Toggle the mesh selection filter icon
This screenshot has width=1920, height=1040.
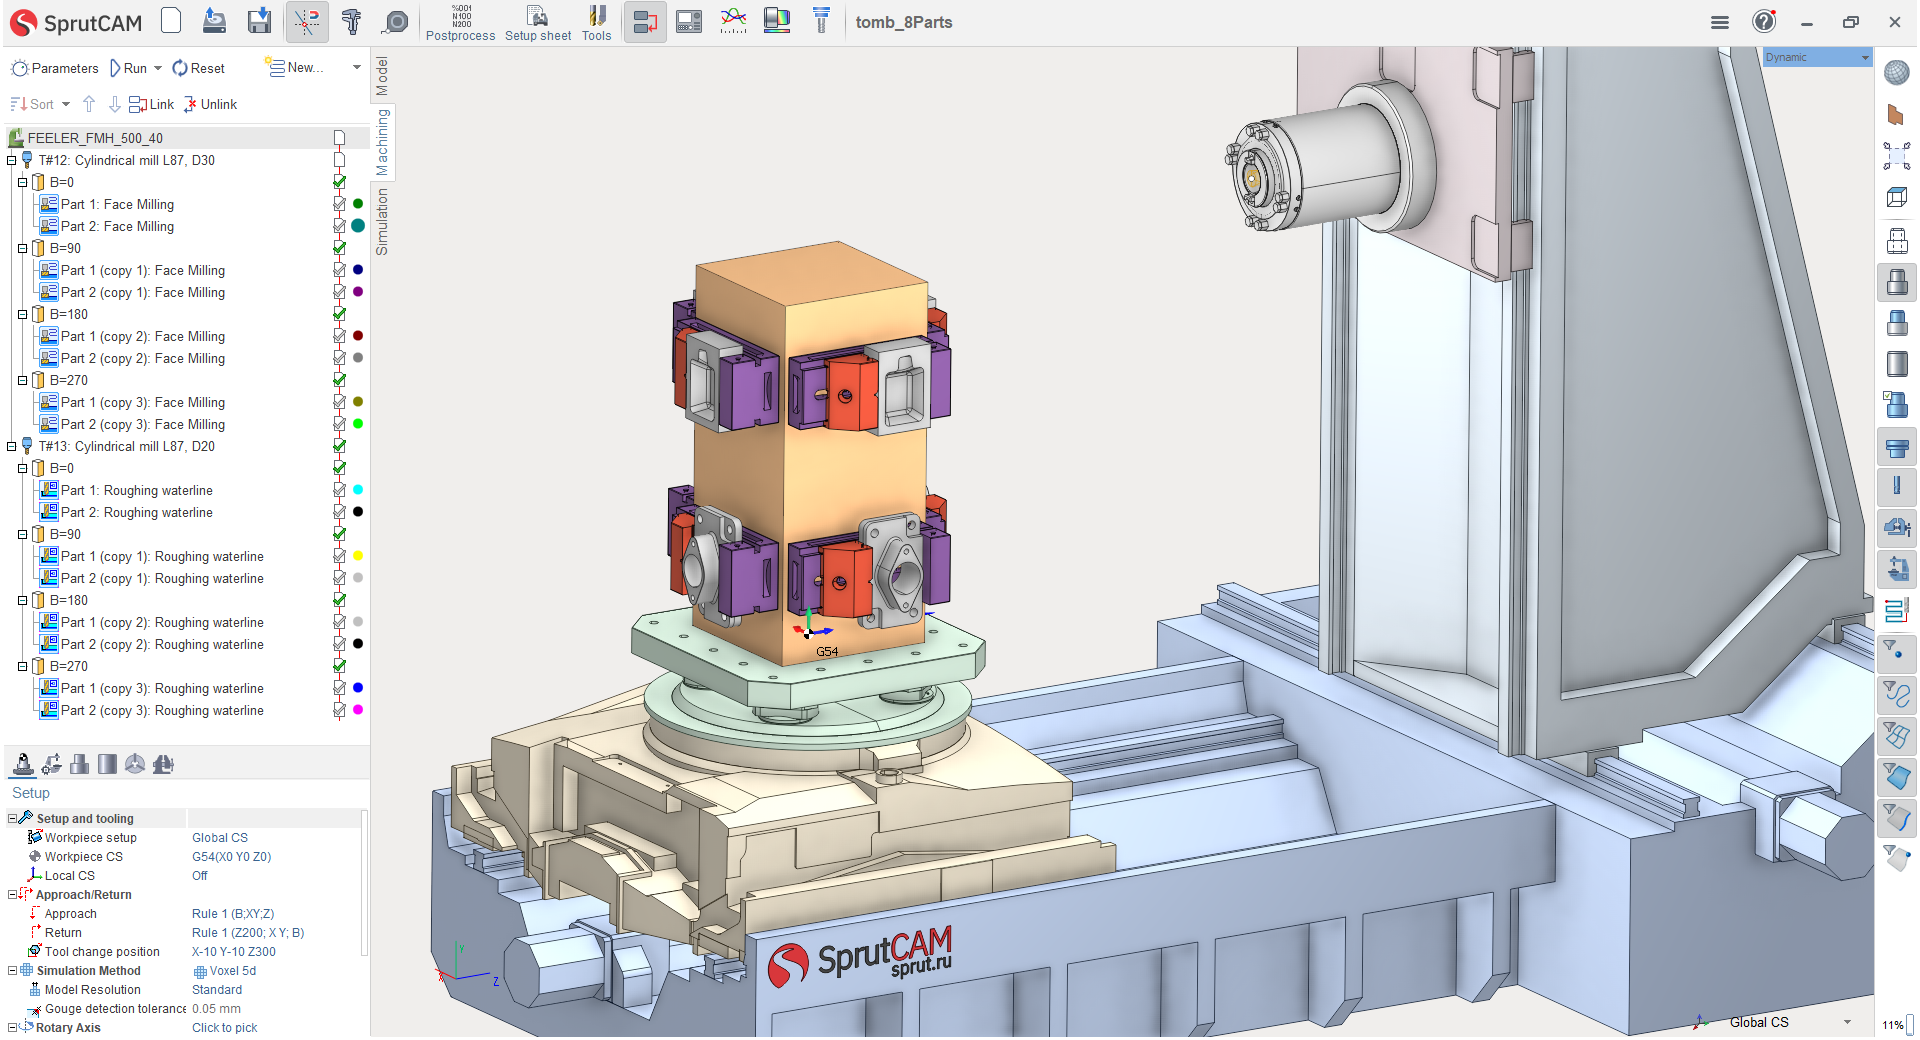pyautogui.click(x=1896, y=736)
